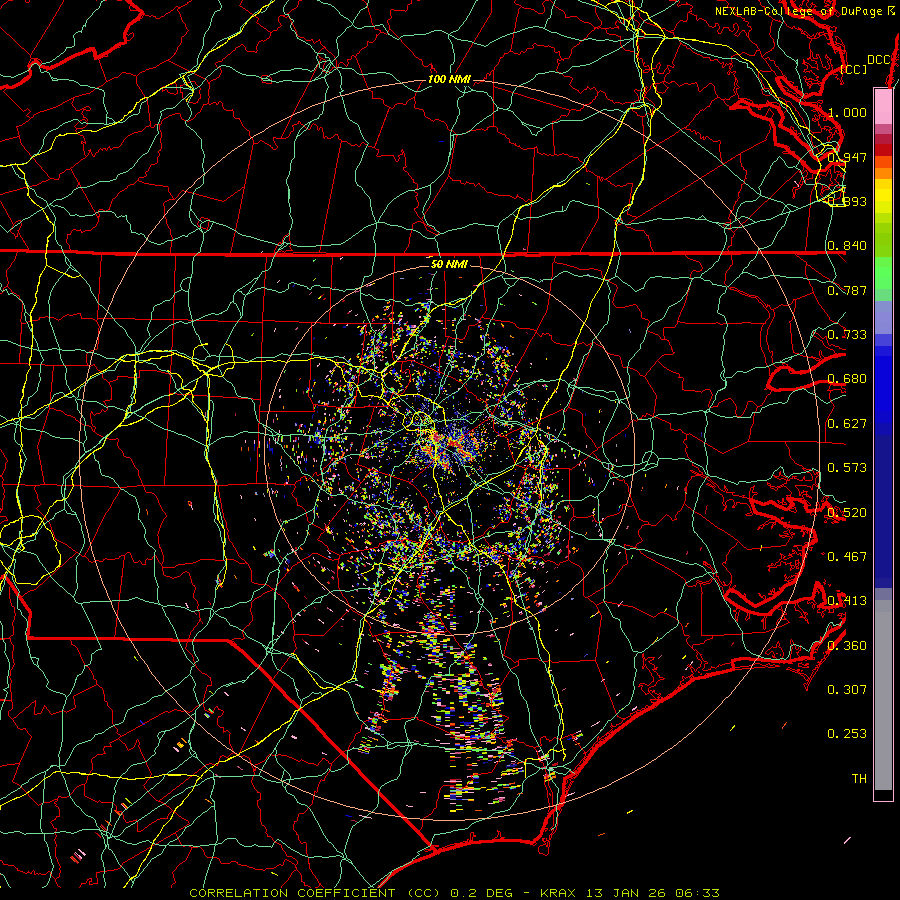Click the 0.627 scale value
This screenshot has width=900, height=900.
pyautogui.click(x=847, y=423)
